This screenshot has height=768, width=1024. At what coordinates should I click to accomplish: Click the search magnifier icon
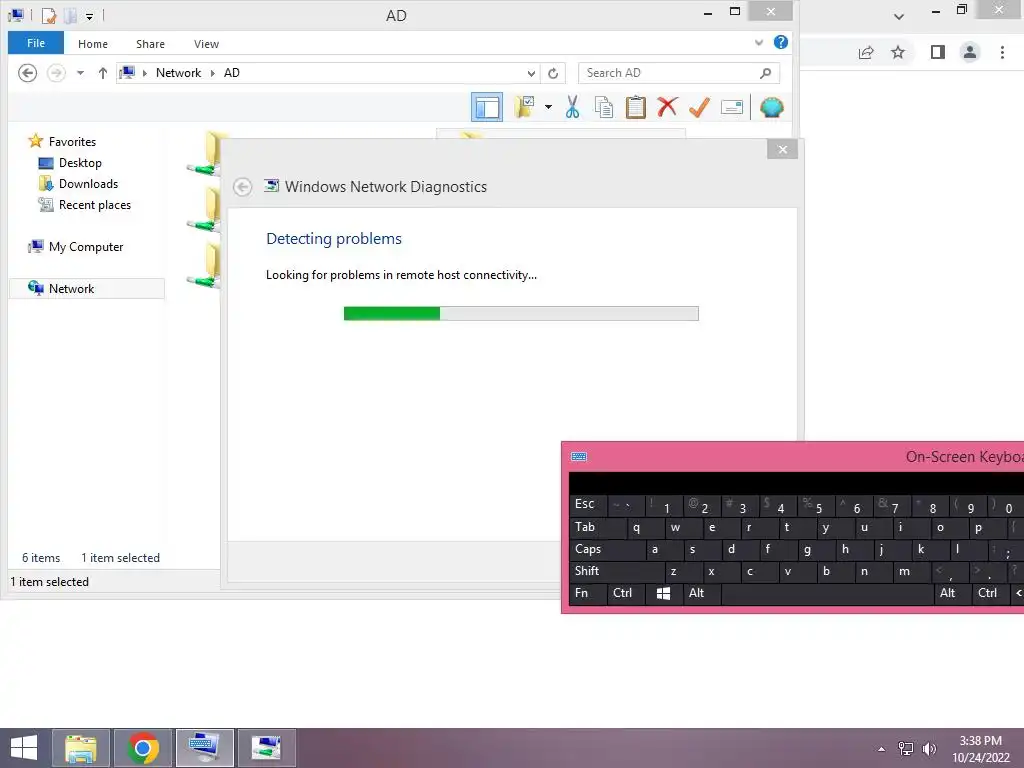pyautogui.click(x=765, y=73)
